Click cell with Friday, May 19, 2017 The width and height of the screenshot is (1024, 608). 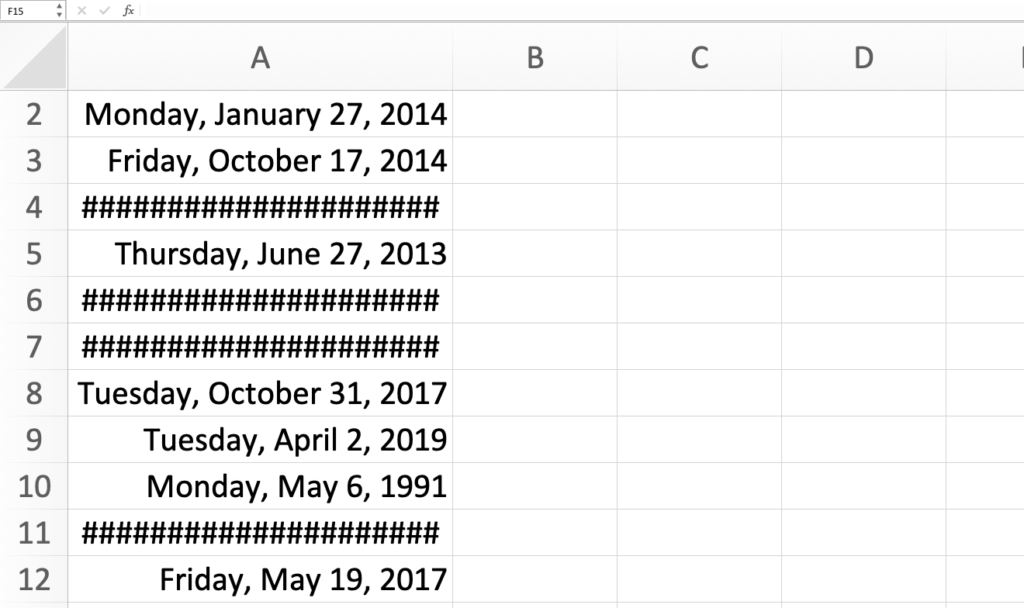pos(302,579)
